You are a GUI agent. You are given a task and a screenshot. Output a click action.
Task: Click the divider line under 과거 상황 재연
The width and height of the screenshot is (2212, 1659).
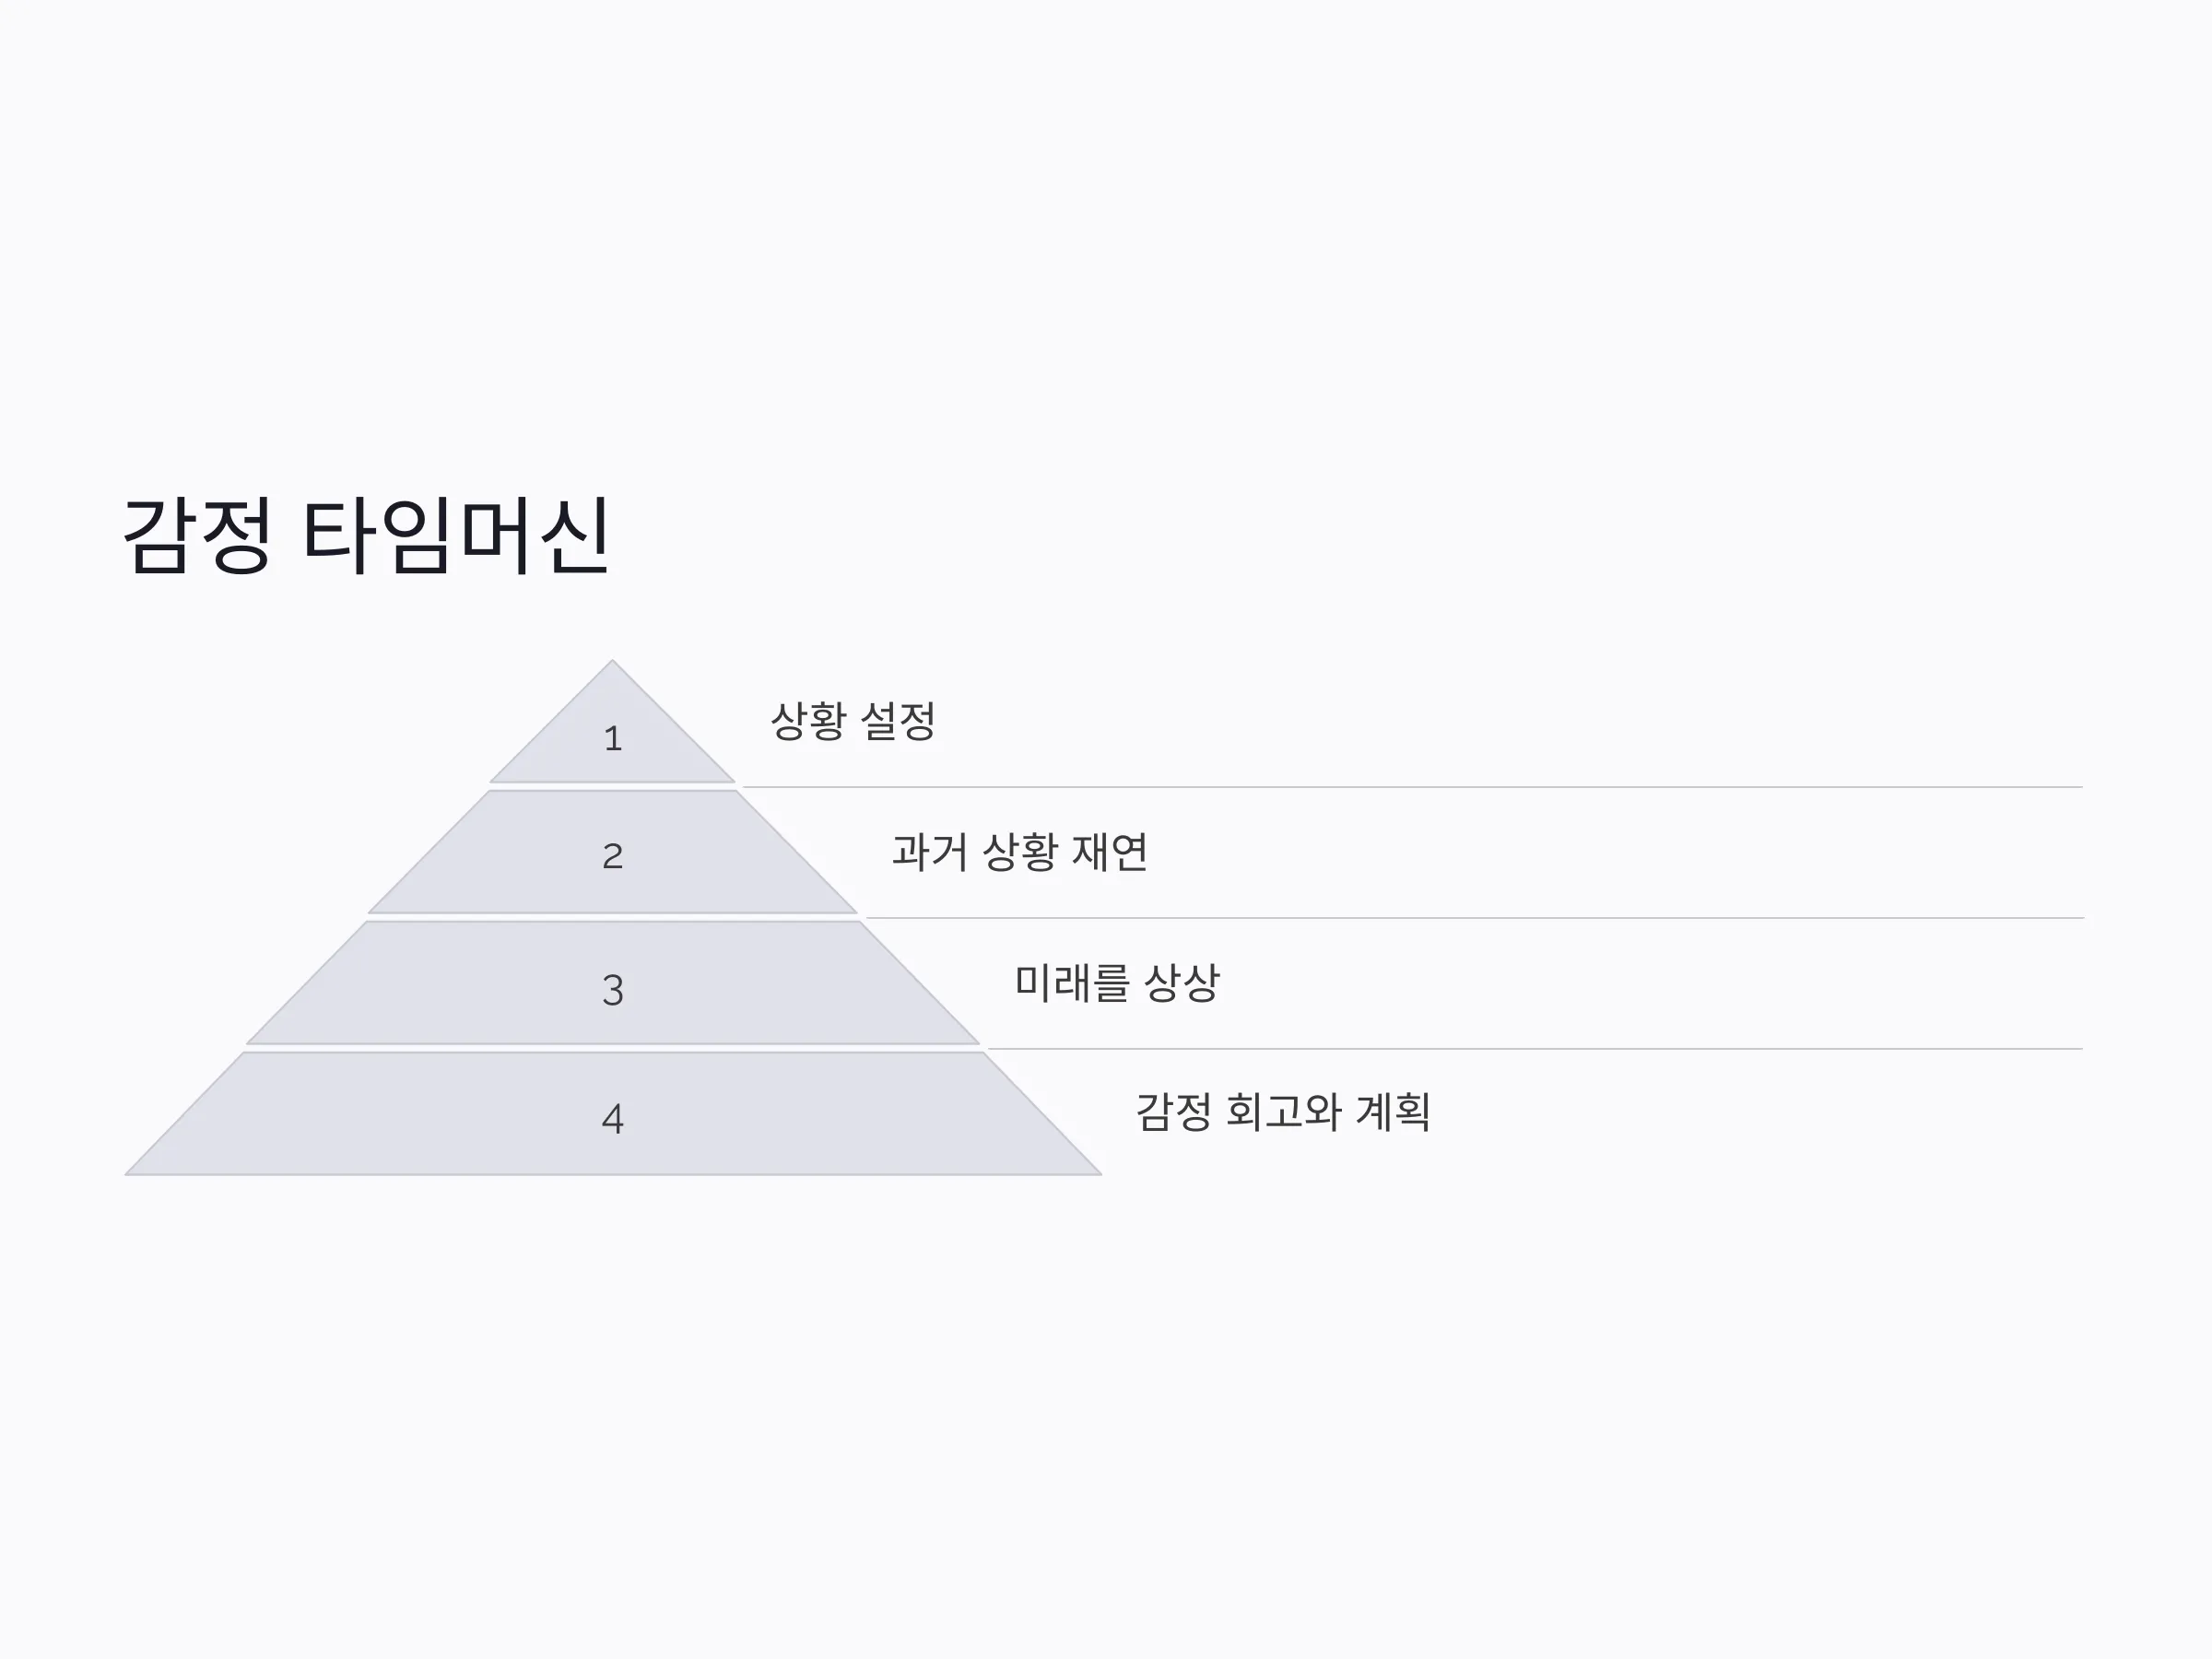click(x=1474, y=918)
